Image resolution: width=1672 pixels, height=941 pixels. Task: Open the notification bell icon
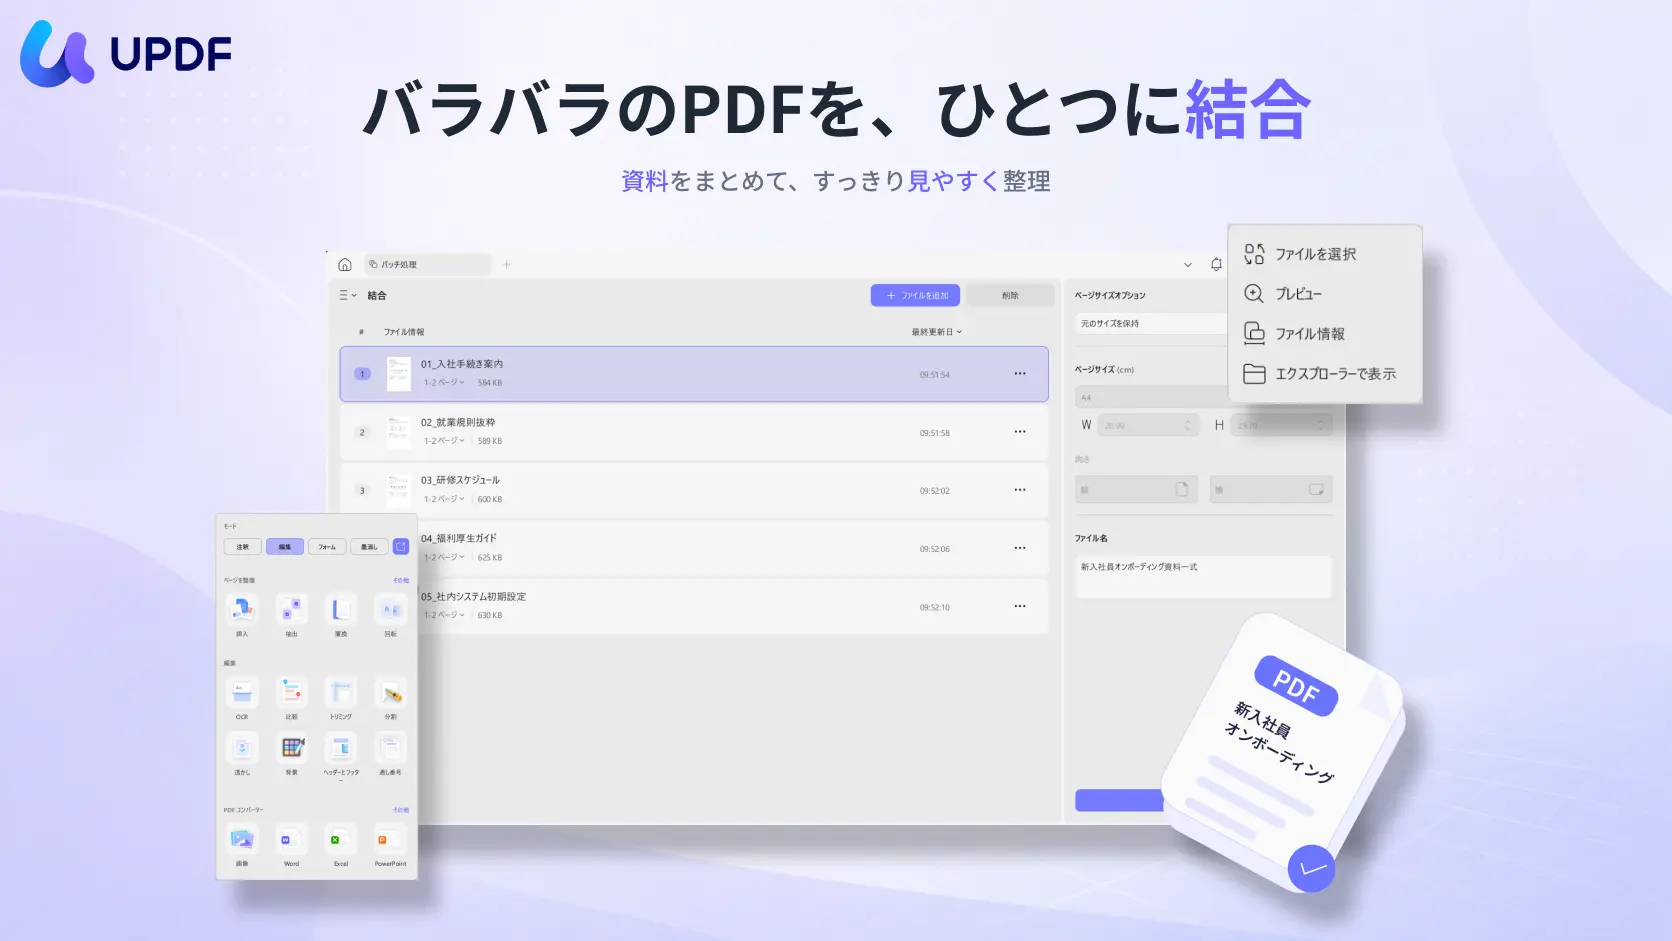coord(1216,265)
